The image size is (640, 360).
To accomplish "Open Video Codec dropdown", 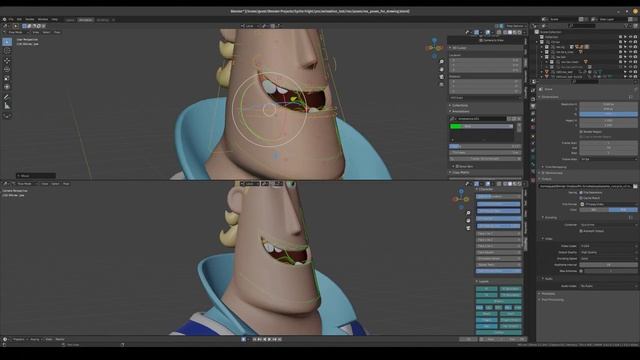I will pos(608,246).
